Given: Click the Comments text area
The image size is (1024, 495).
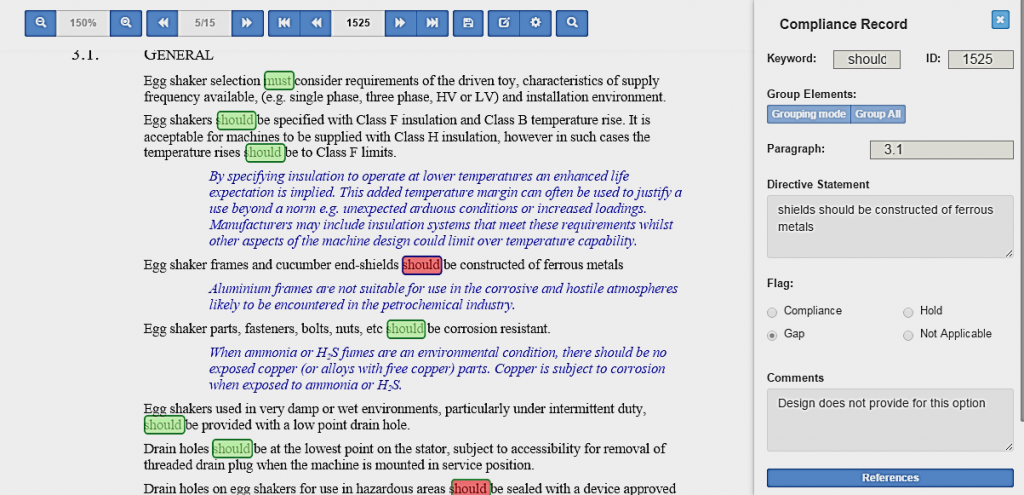Looking at the screenshot, I should [890, 421].
